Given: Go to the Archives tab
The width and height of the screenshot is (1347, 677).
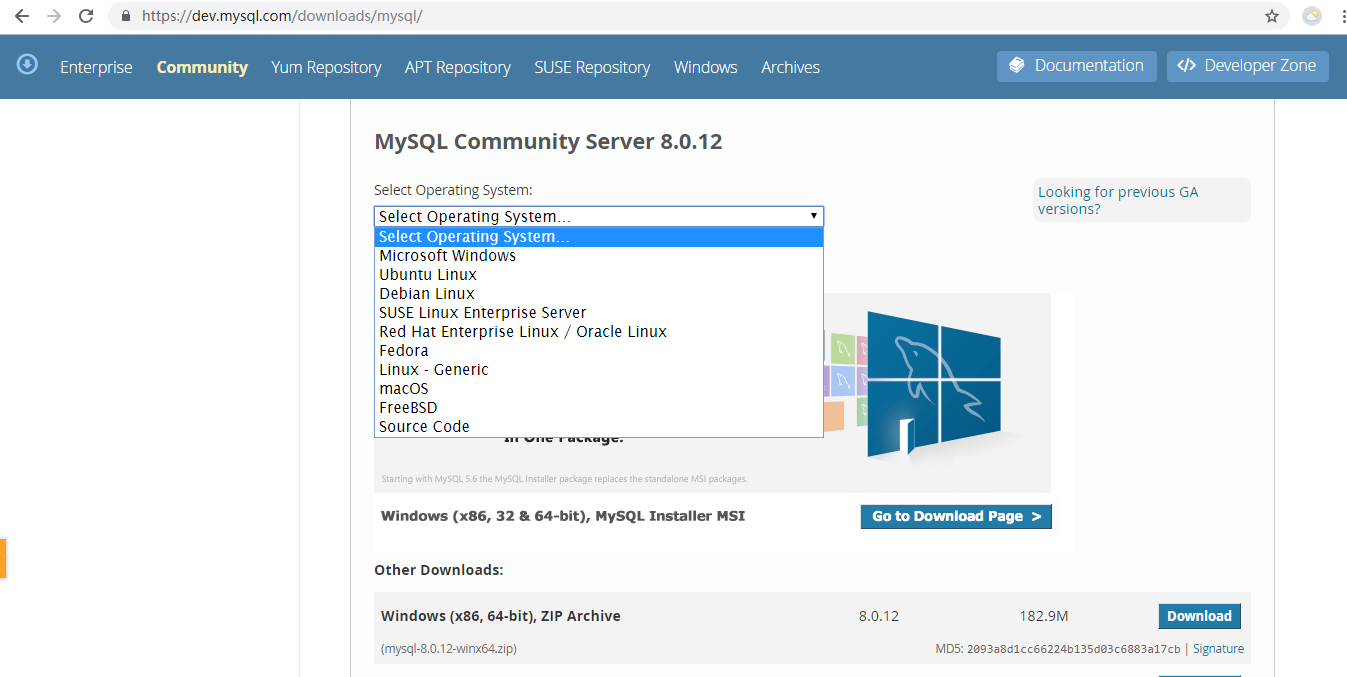Looking at the screenshot, I should point(790,67).
